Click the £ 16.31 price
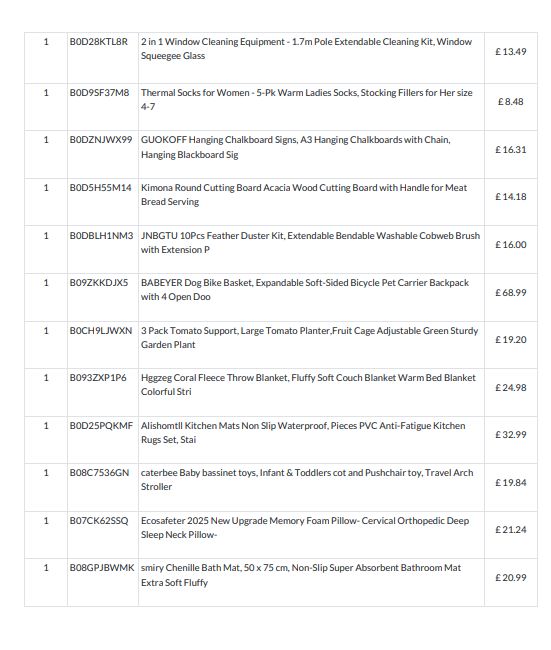The height and width of the screenshot is (650, 551). [x=511, y=150]
